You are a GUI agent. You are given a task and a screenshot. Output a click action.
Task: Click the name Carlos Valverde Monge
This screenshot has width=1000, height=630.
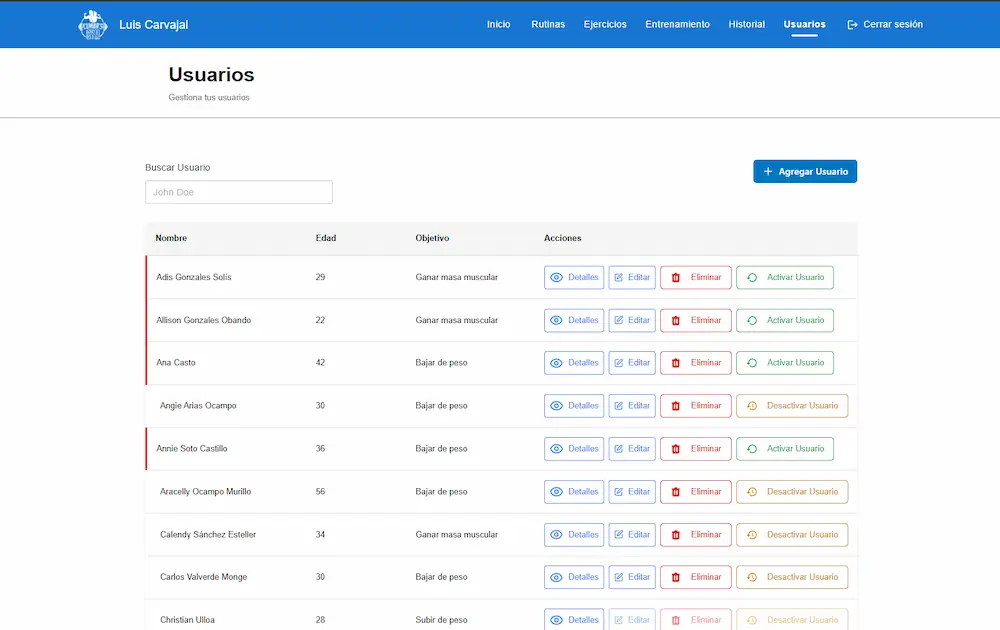(x=203, y=577)
